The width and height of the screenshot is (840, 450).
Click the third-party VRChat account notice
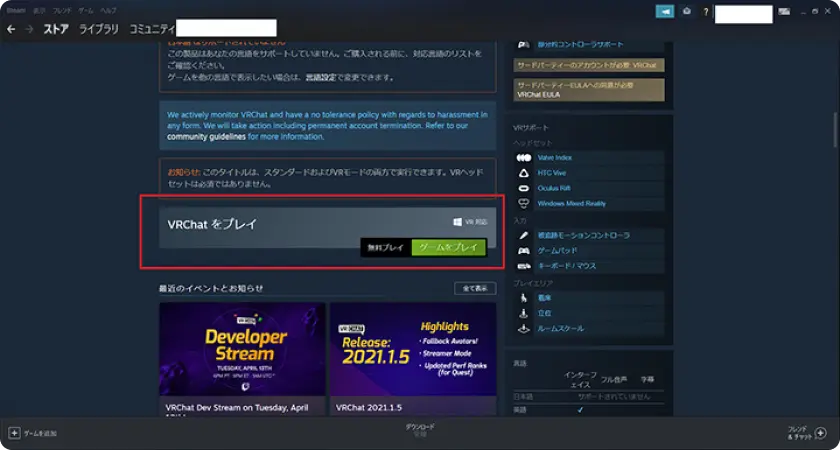pos(589,65)
